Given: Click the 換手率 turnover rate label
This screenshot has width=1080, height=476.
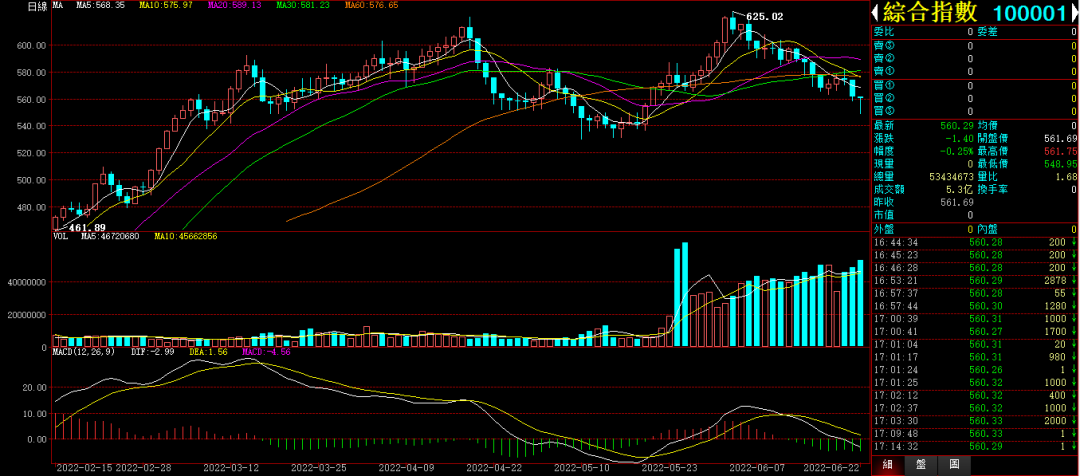Looking at the screenshot, I should click(x=993, y=189).
